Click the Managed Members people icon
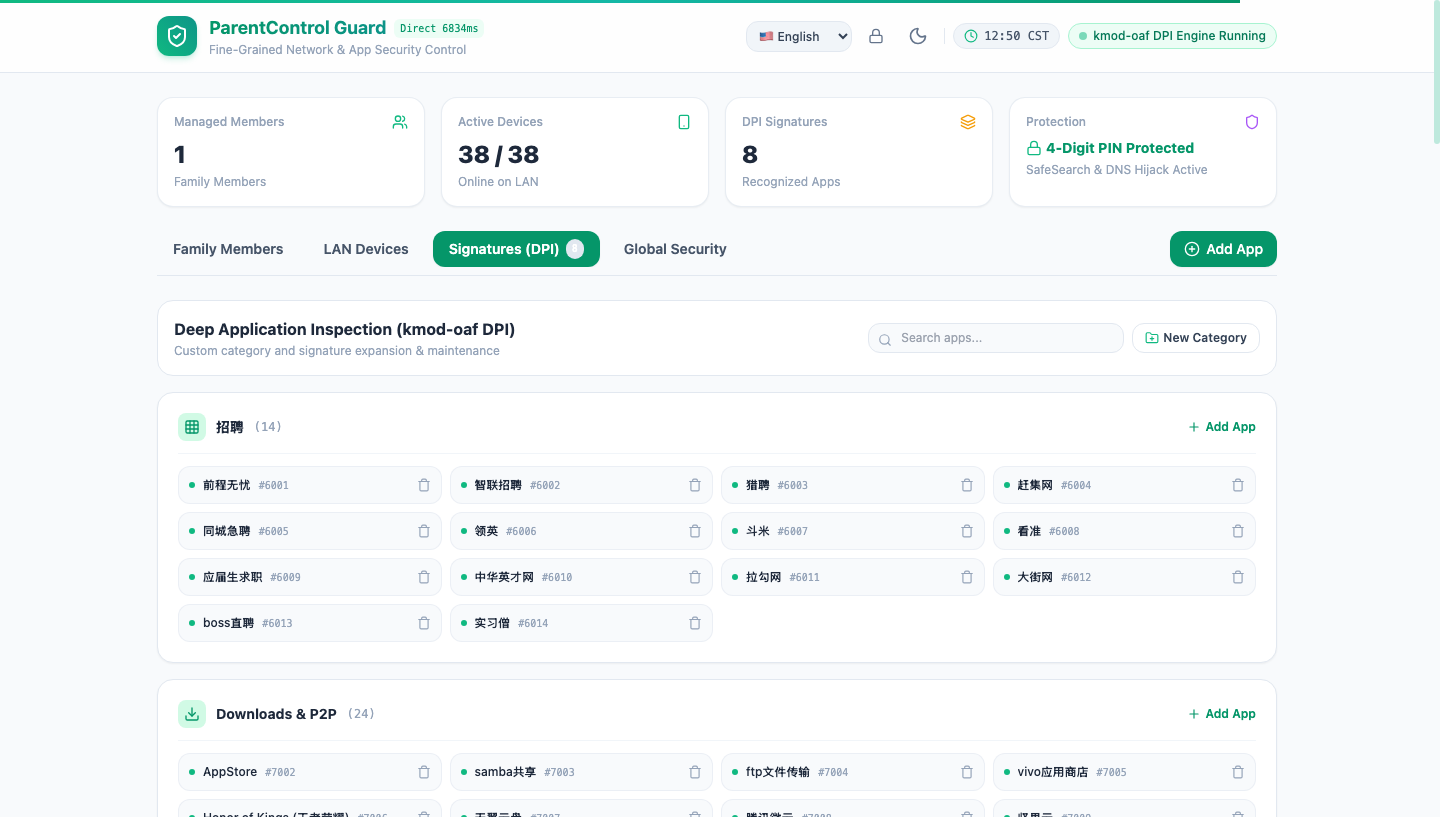The height and width of the screenshot is (817, 1440). point(400,122)
